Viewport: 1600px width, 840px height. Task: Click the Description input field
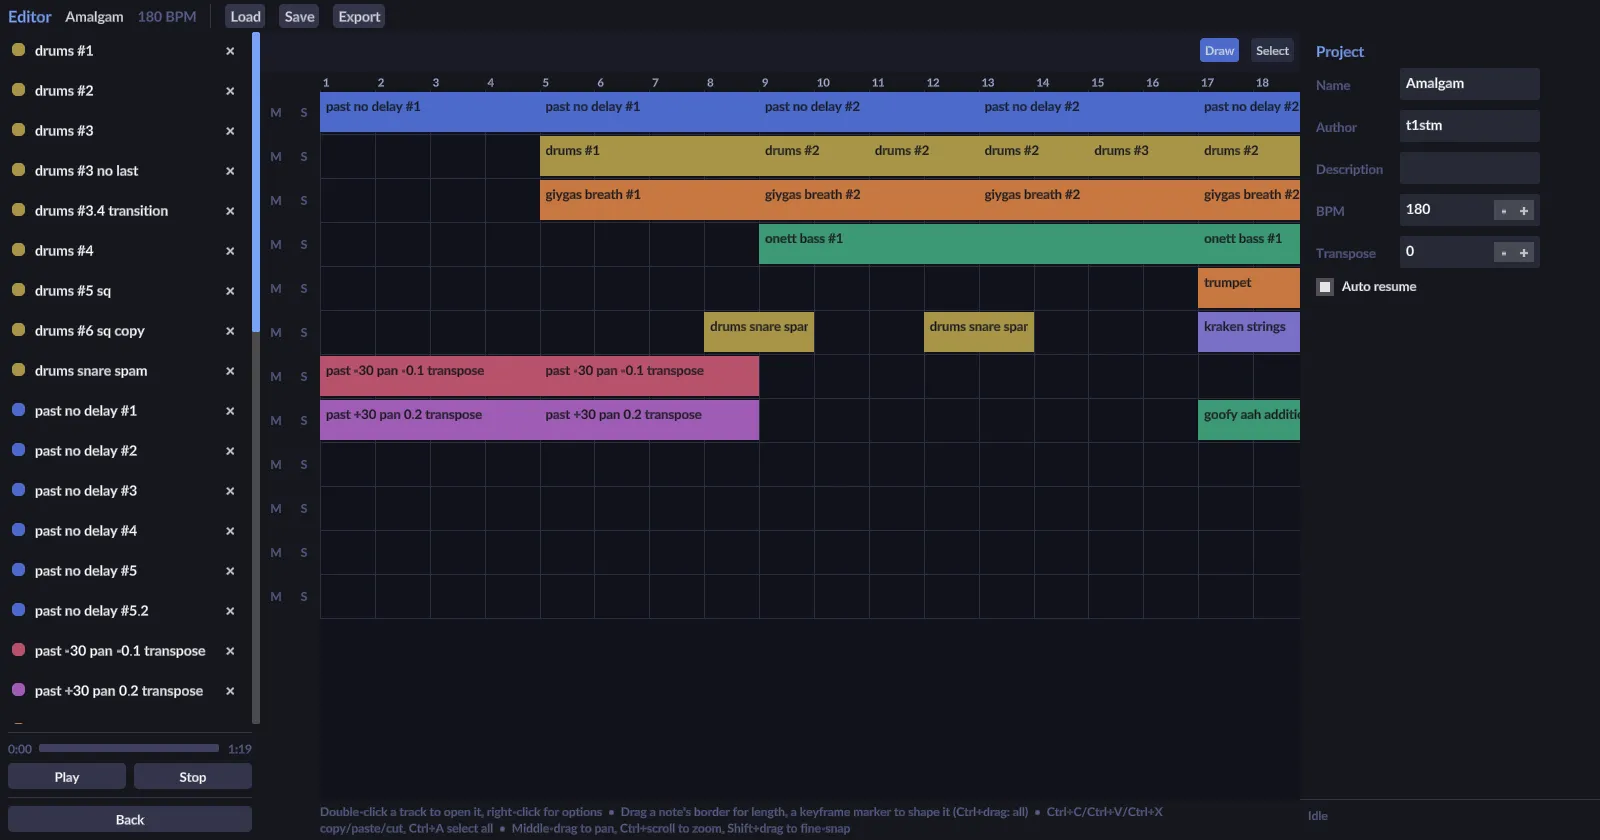click(1469, 168)
